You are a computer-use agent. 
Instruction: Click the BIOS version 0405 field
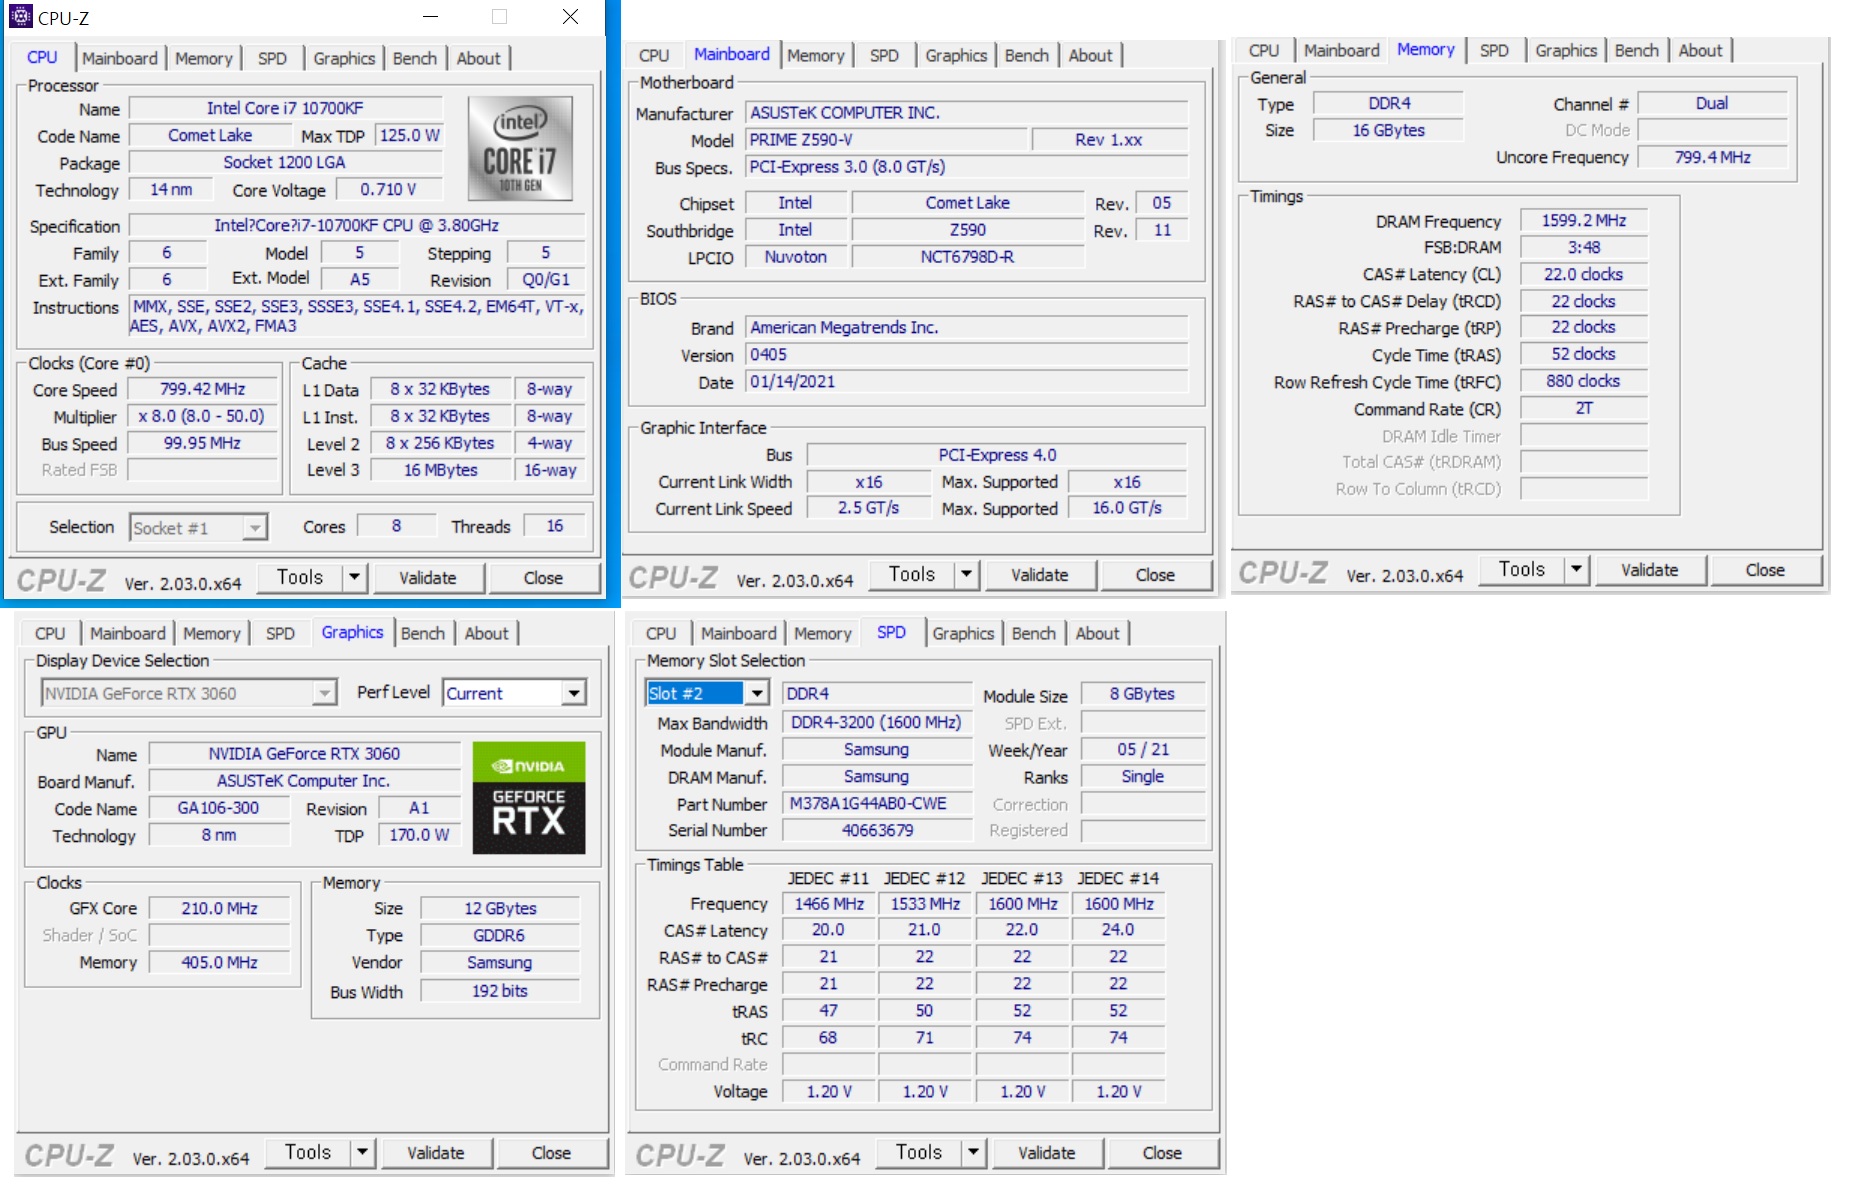click(967, 355)
